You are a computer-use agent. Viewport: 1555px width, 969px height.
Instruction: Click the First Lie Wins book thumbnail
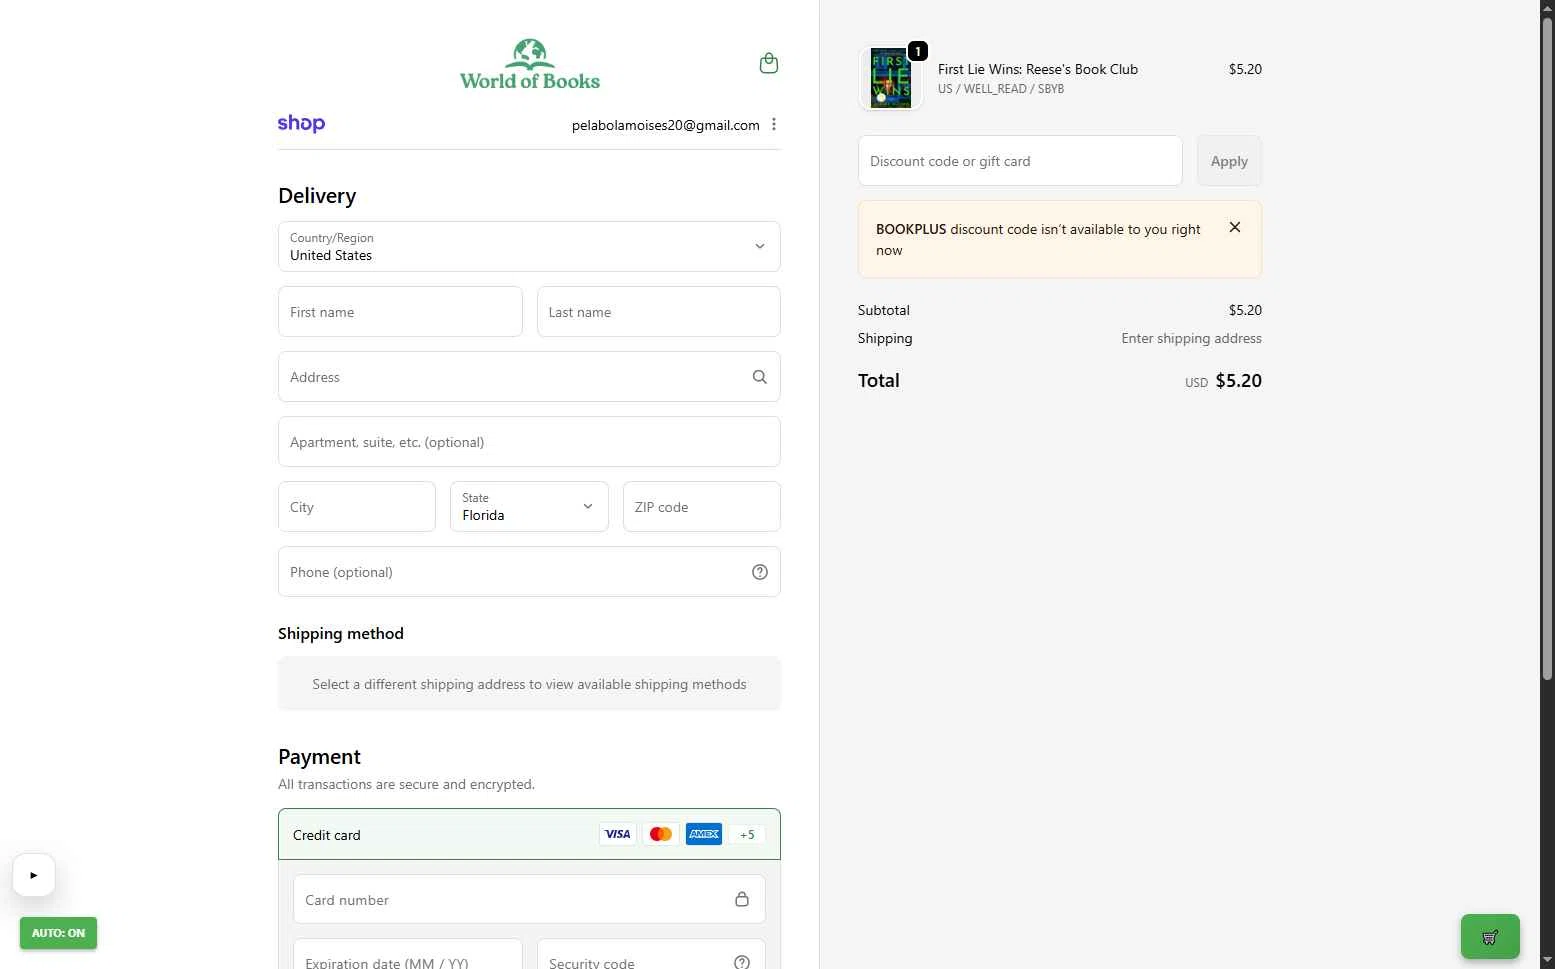[890, 78]
